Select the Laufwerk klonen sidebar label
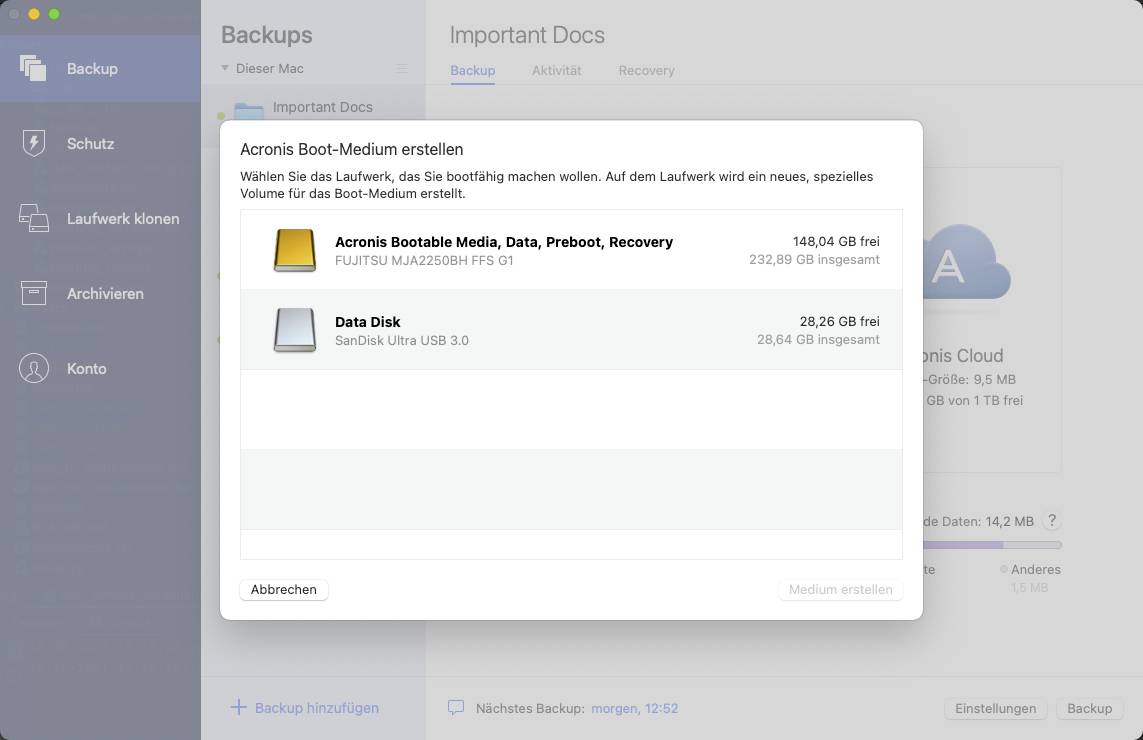The image size is (1143, 740). point(123,219)
